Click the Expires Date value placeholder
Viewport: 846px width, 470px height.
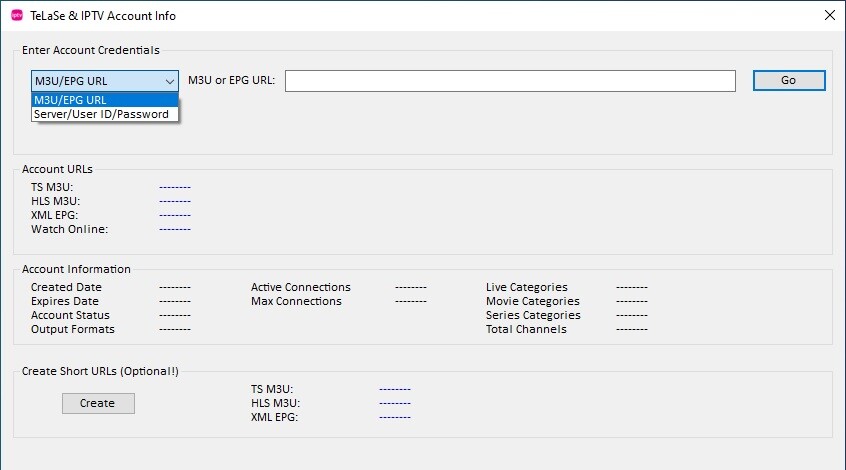tap(174, 301)
